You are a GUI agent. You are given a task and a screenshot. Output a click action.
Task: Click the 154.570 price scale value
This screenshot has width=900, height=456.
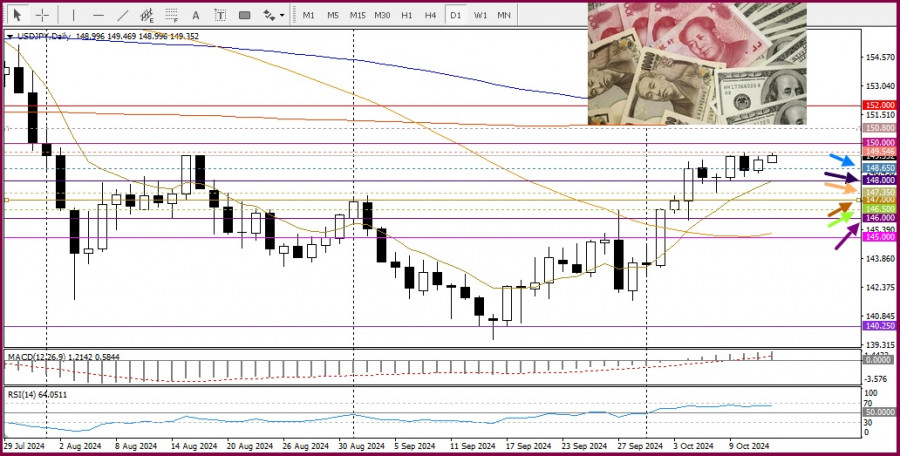click(879, 57)
